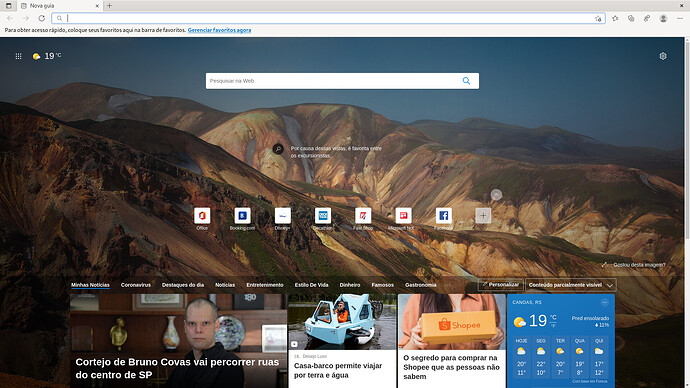
Task: Select the Dinheiro tab
Action: click(x=350, y=285)
